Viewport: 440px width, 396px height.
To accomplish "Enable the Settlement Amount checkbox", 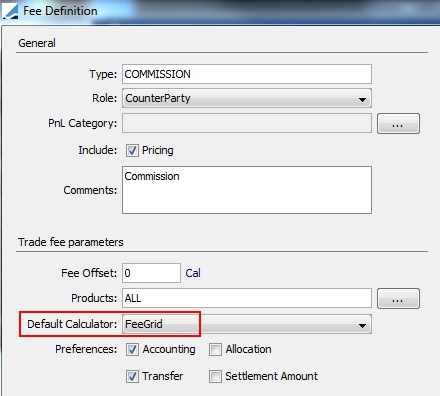I will 215,376.
